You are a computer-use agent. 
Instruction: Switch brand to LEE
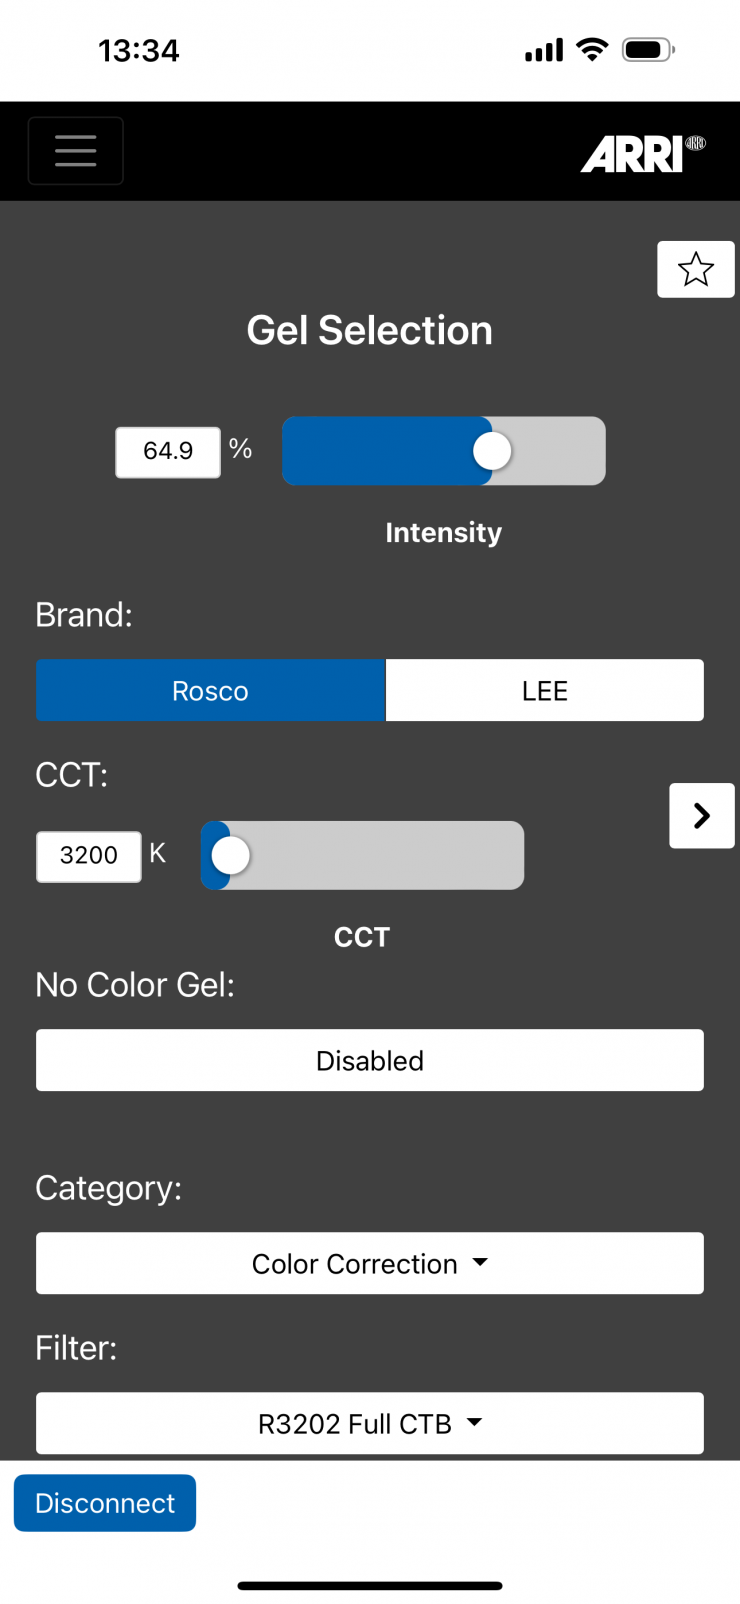pos(545,691)
